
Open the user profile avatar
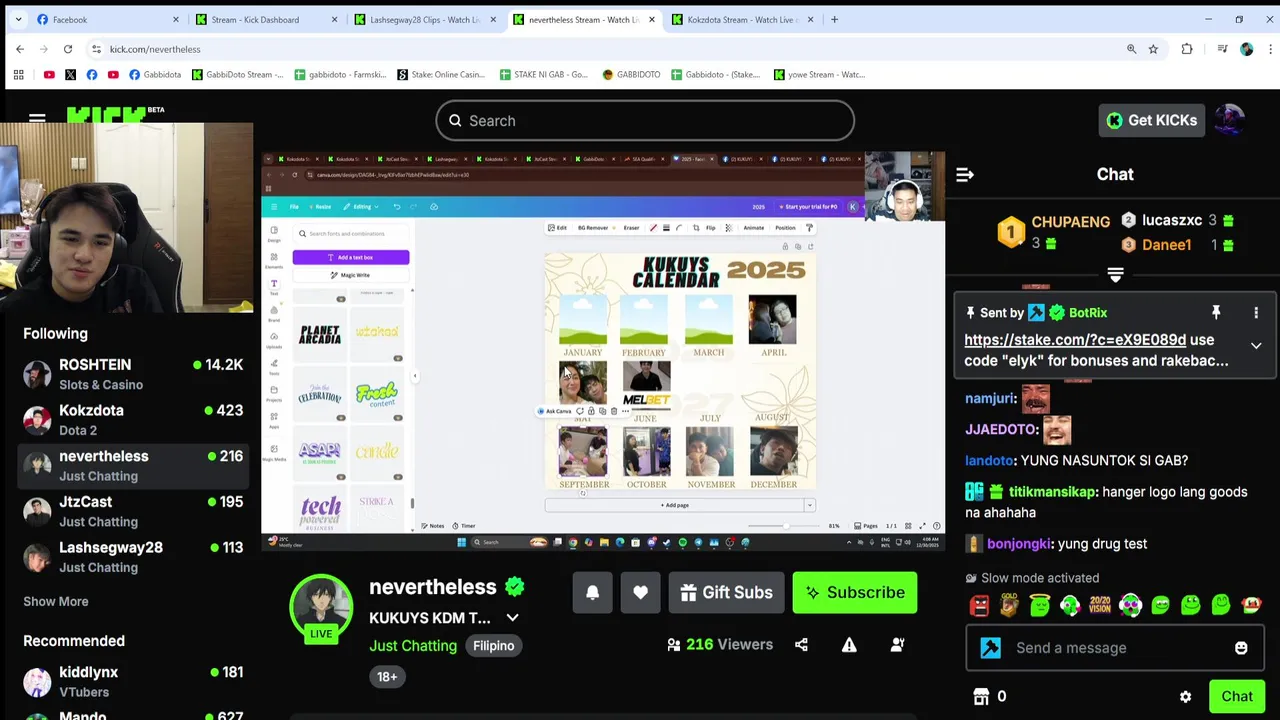(1229, 120)
